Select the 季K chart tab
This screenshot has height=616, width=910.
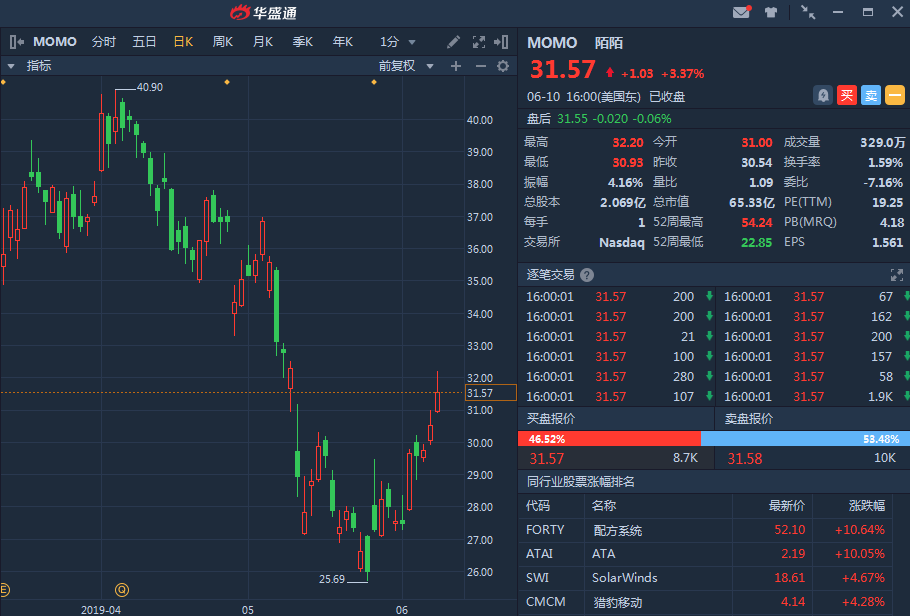tap(303, 42)
